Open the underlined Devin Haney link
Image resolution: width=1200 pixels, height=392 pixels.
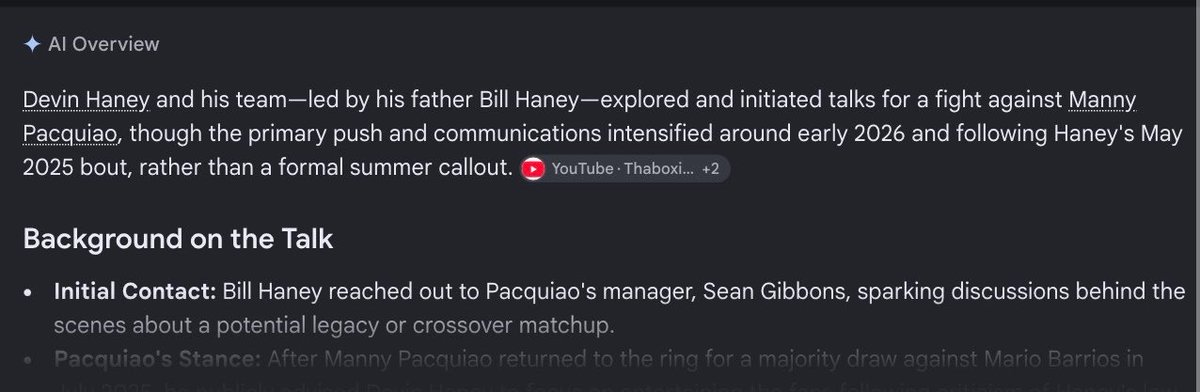86,101
